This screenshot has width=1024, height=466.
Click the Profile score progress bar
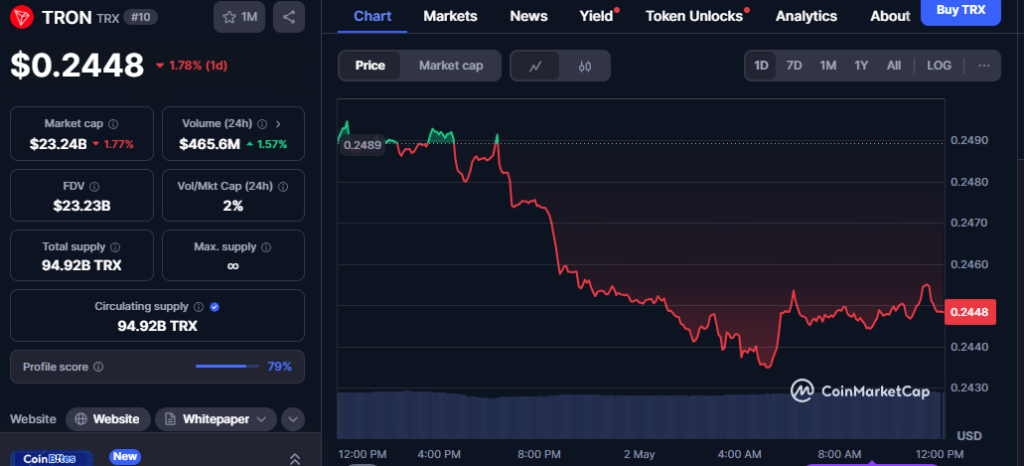pyautogui.click(x=226, y=366)
